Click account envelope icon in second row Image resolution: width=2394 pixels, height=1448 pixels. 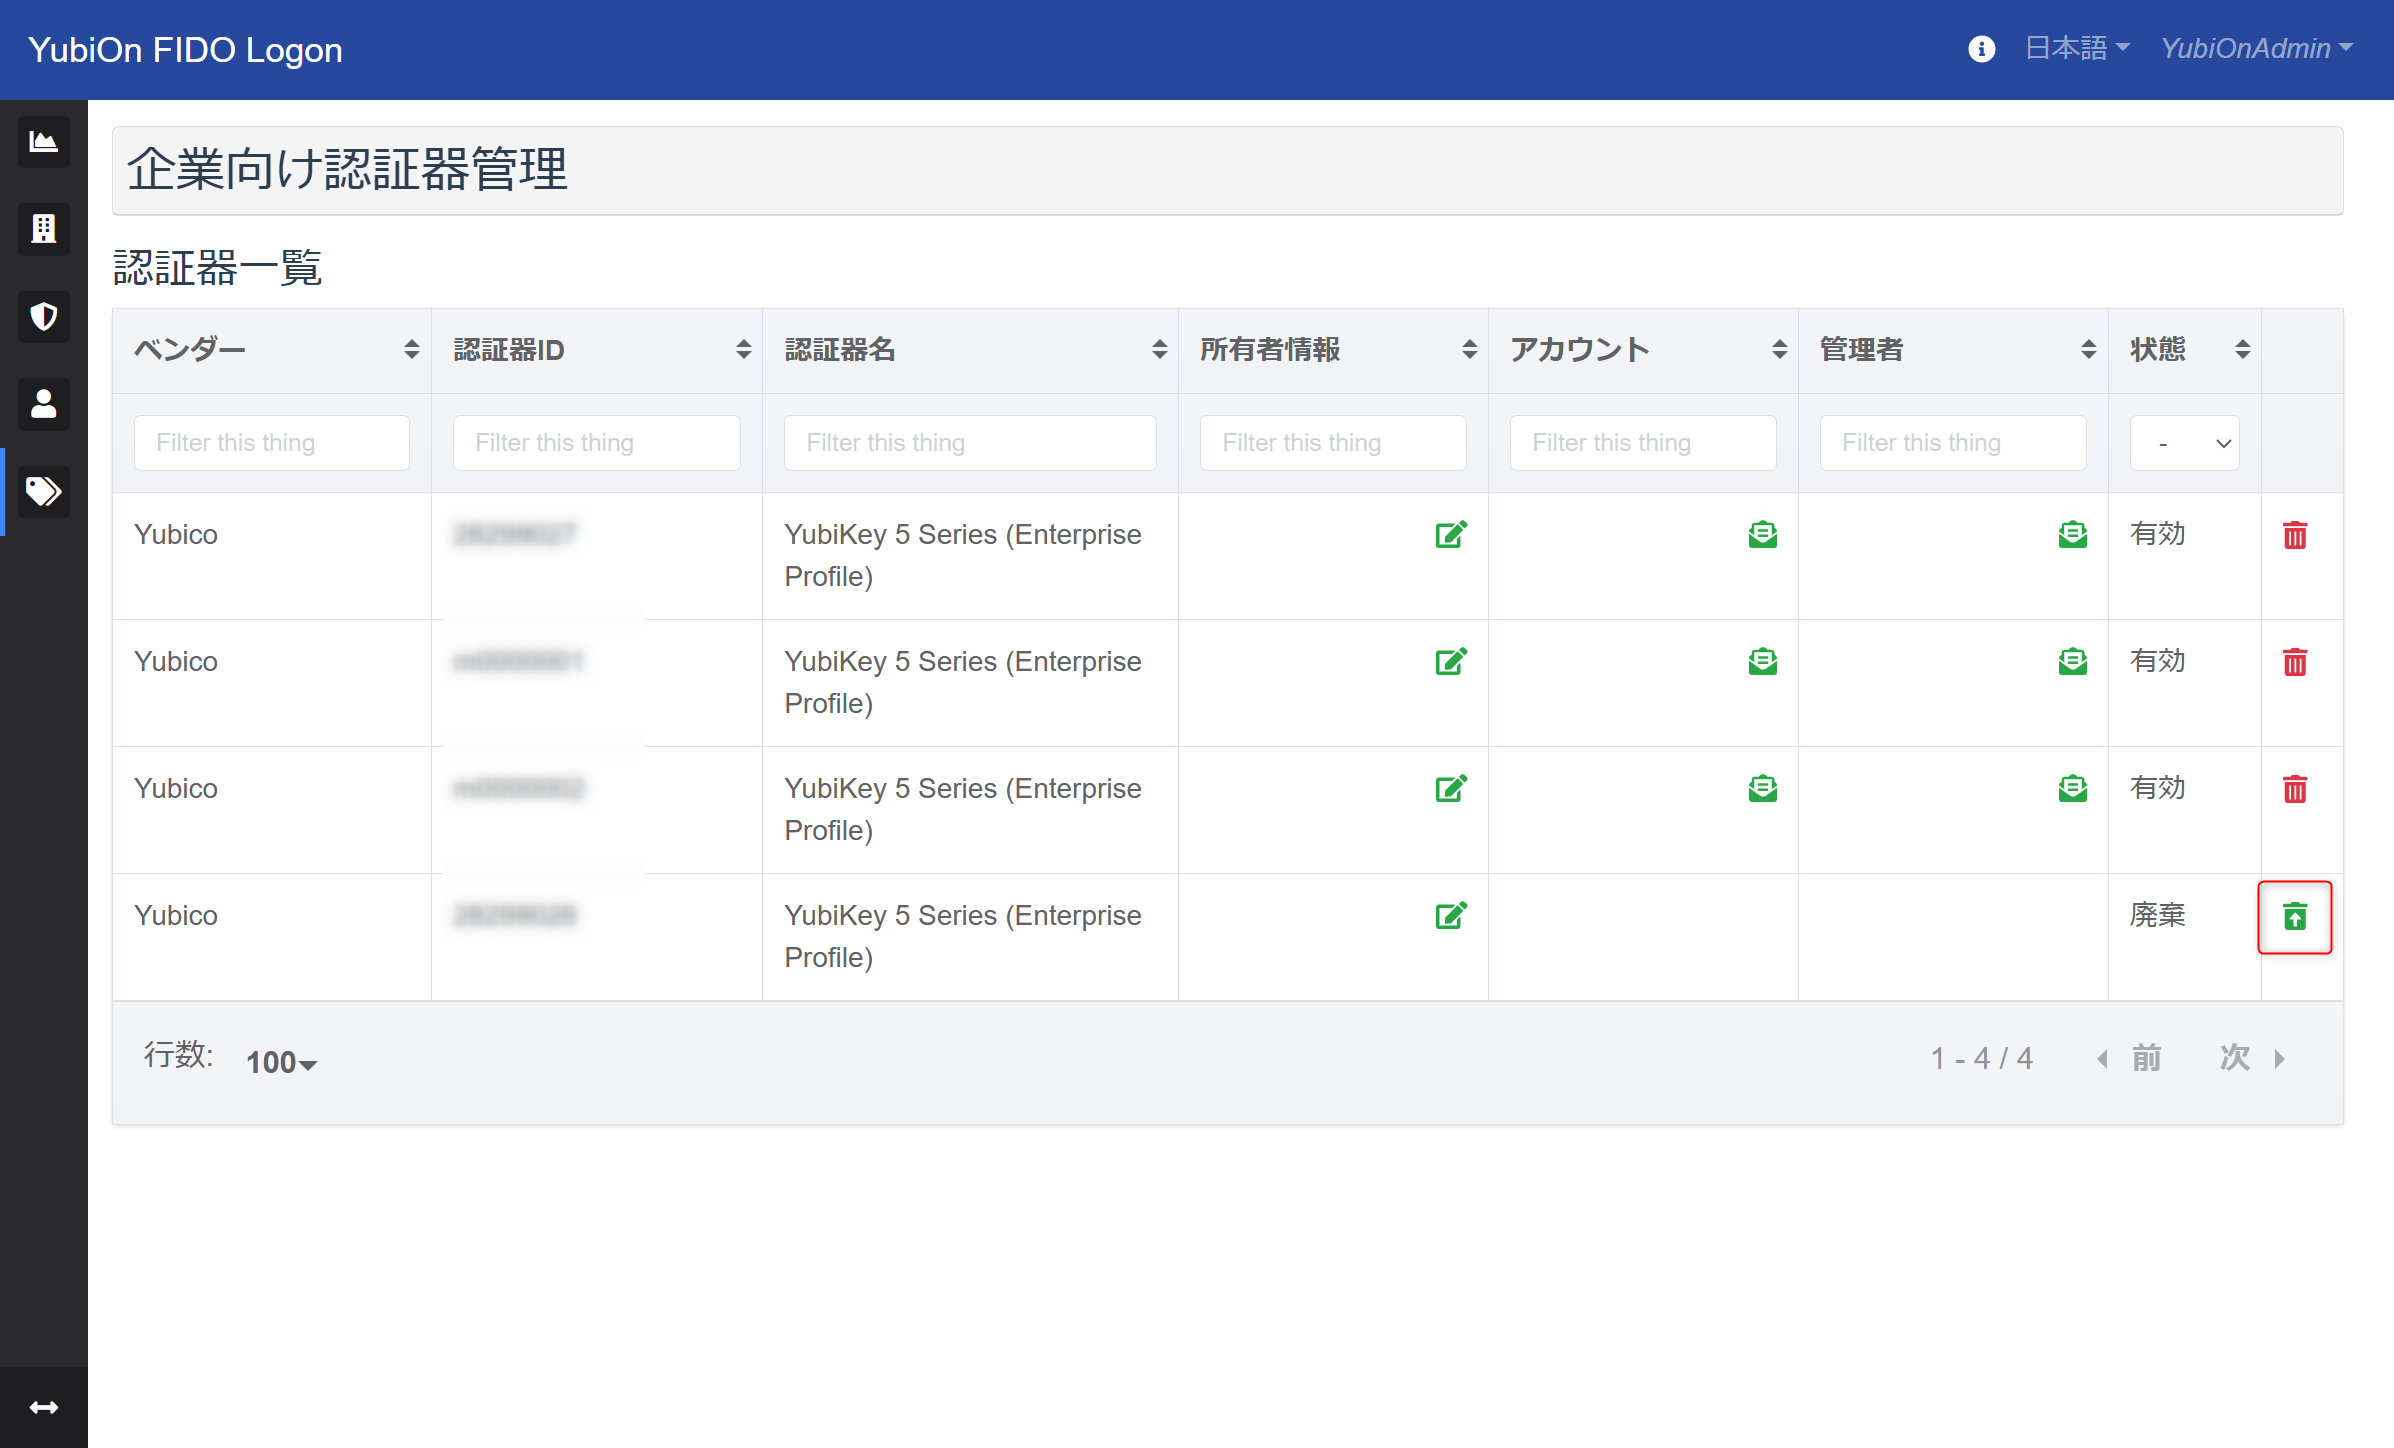click(x=1762, y=661)
